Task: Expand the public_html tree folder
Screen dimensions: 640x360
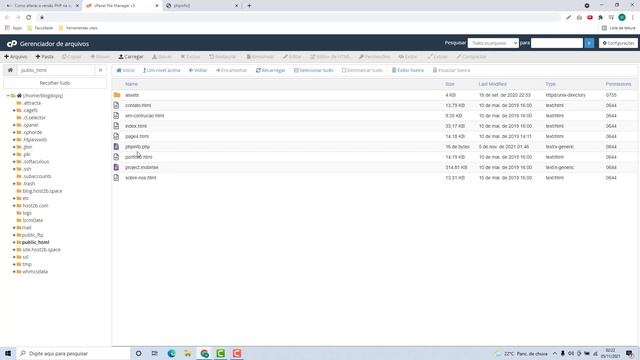Action: click(14, 242)
